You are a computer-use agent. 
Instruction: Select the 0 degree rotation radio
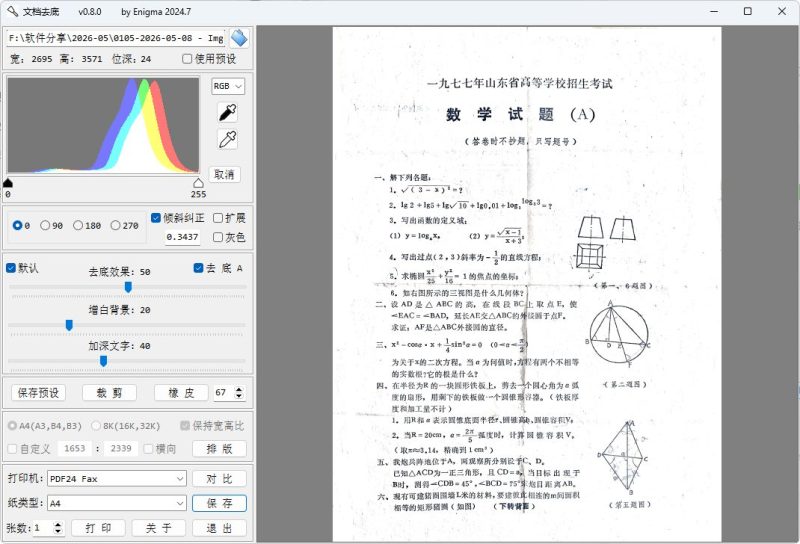(17, 225)
